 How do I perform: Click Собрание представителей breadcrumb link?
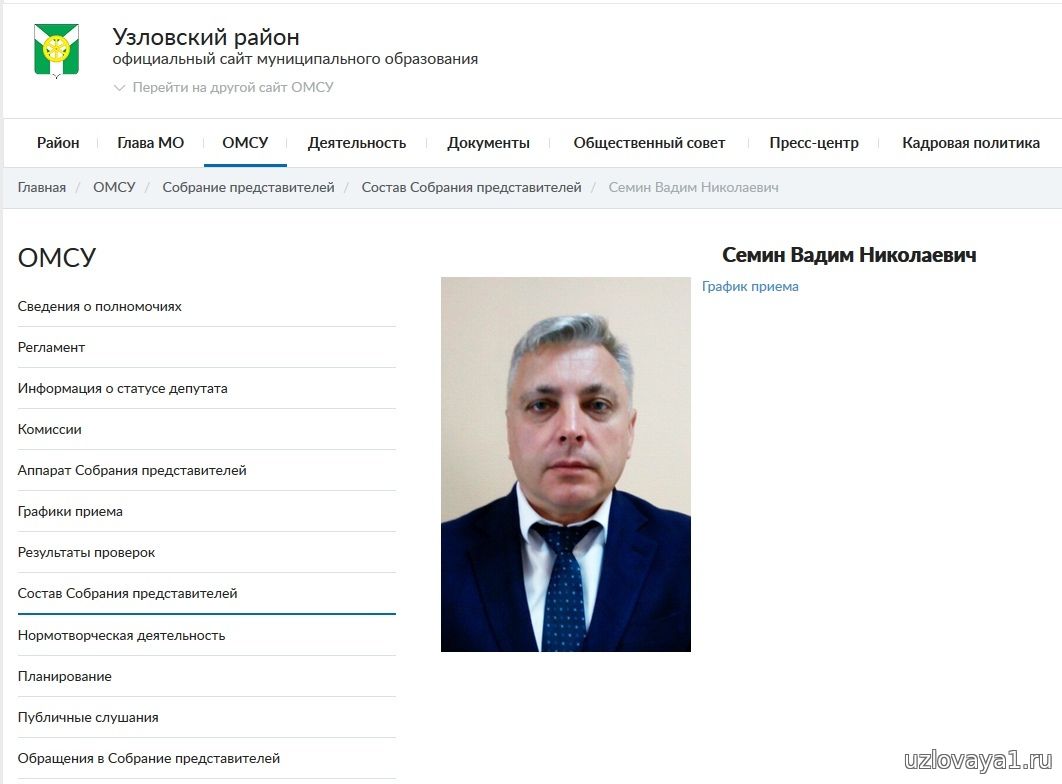(249, 188)
